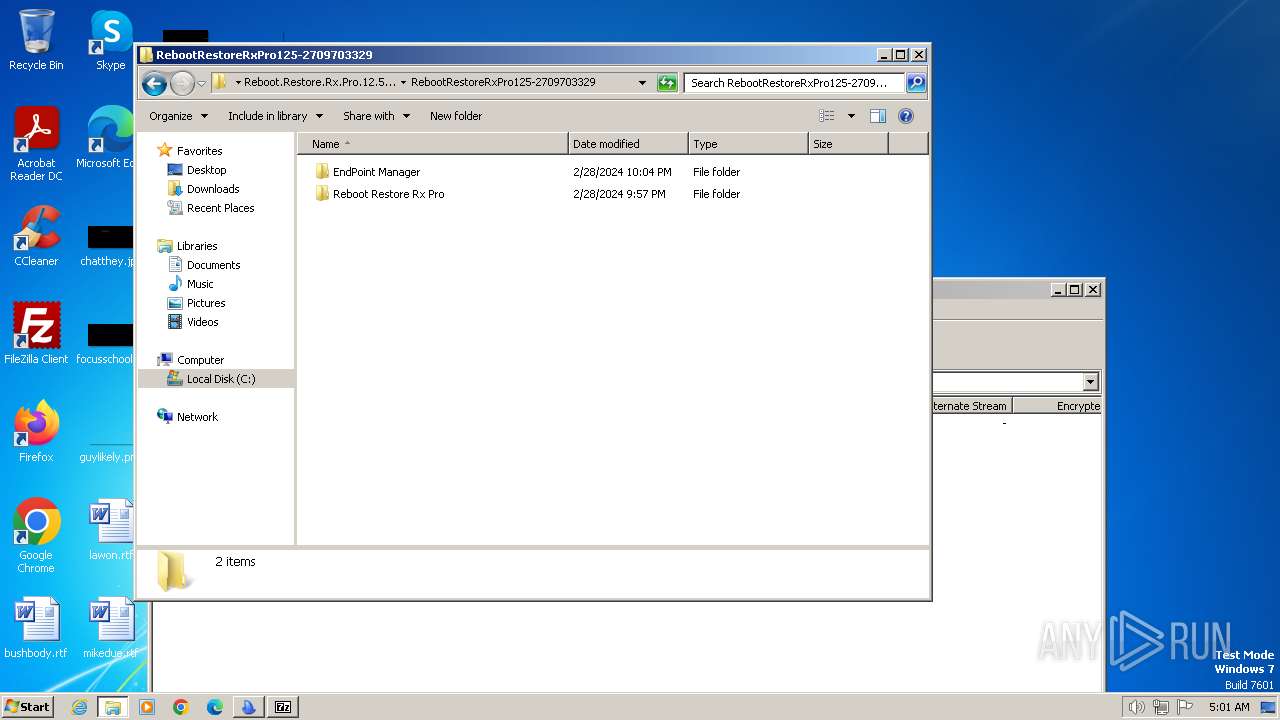Sort by the Name column header
Image resolution: width=1280 pixels, height=720 pixels.
click(432, 144)
